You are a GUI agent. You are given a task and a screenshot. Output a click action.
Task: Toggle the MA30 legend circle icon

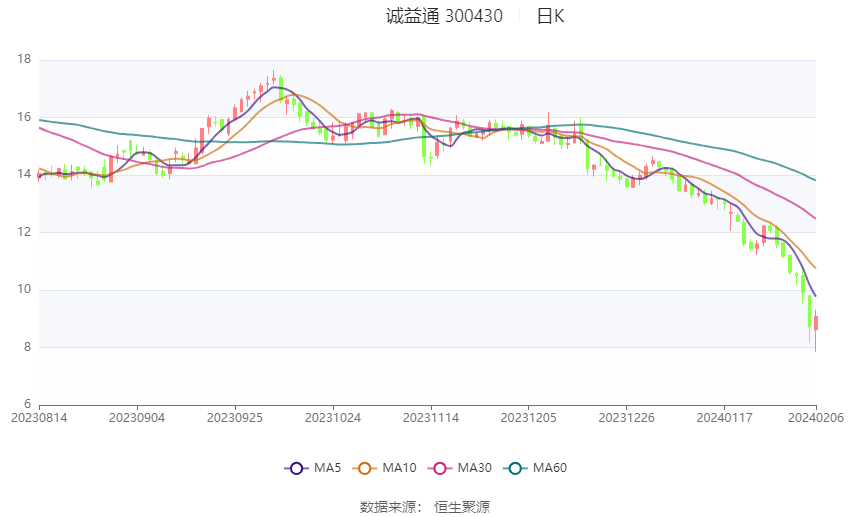[440, 468]
